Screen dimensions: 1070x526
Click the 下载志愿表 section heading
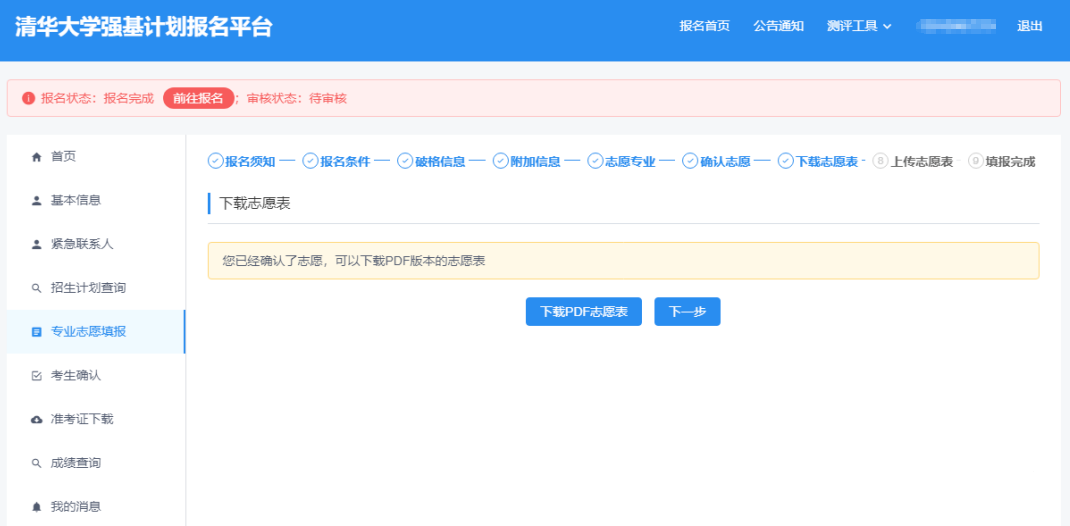pos(255,203)
